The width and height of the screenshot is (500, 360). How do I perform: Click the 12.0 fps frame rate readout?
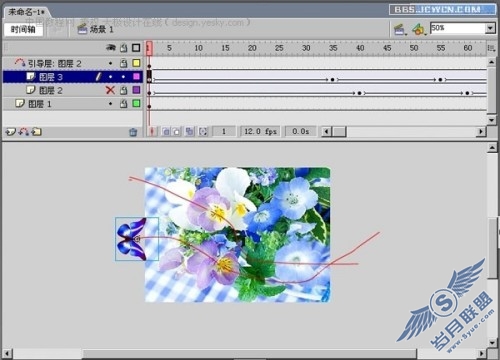coord(260,132)
